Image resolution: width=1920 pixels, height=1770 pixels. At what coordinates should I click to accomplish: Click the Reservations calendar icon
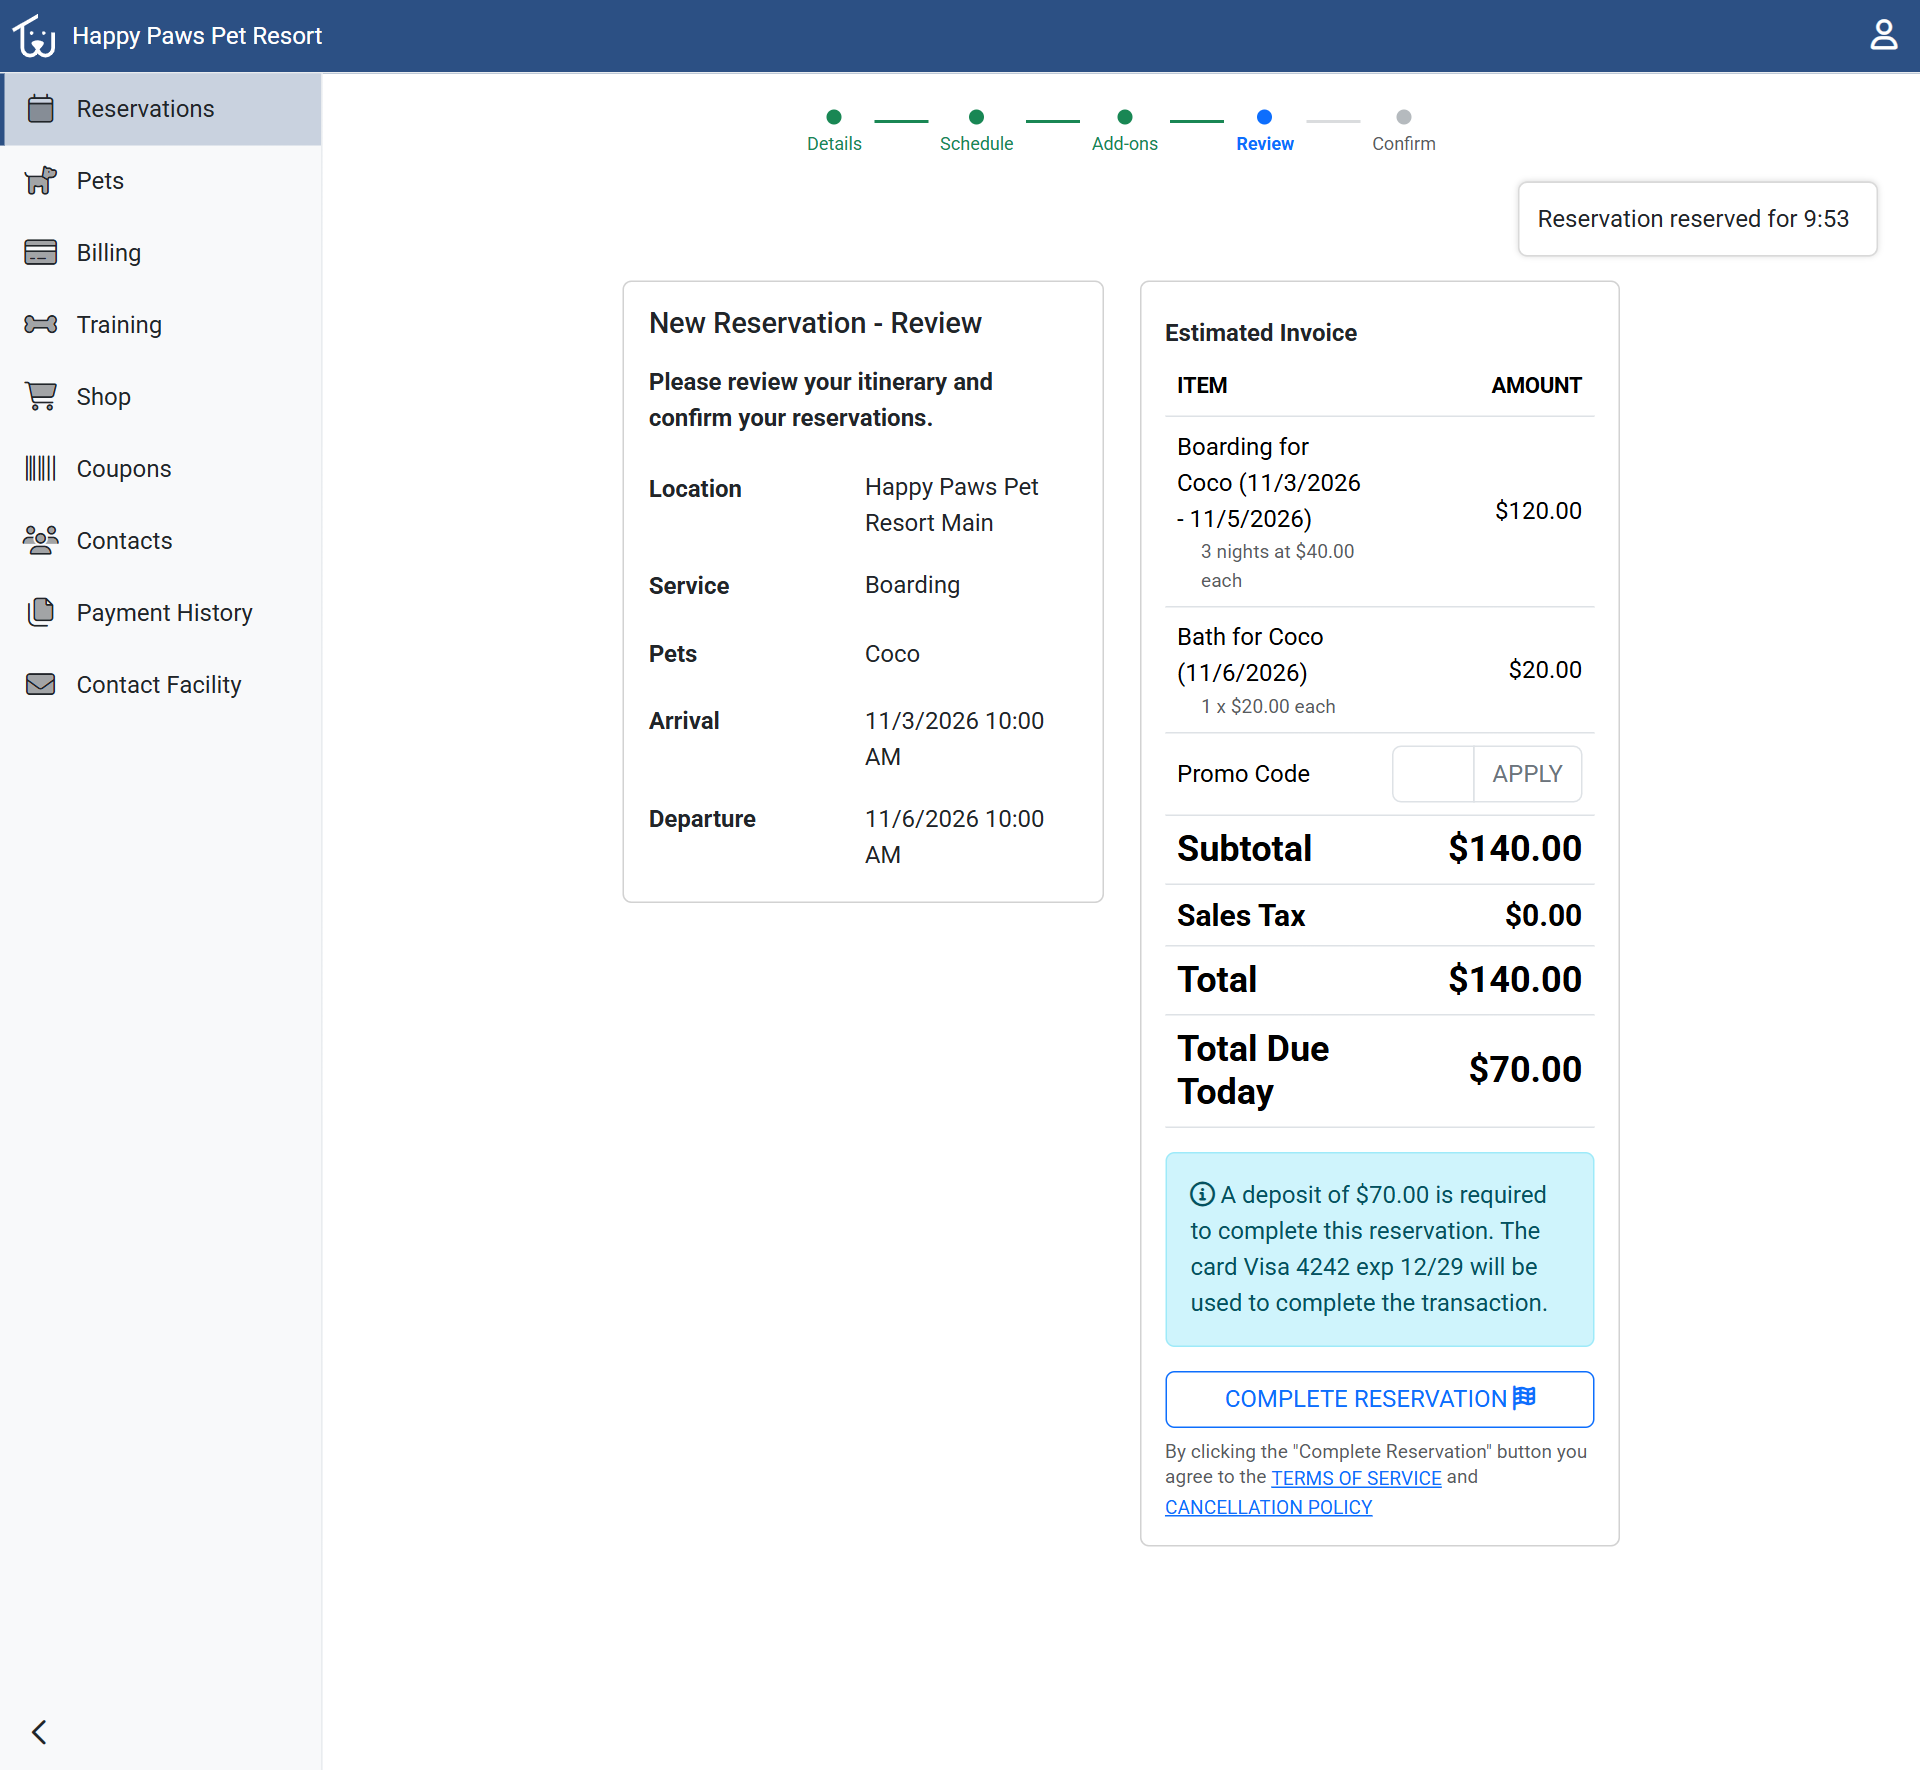pyautogui.click(x=41, y=108)
